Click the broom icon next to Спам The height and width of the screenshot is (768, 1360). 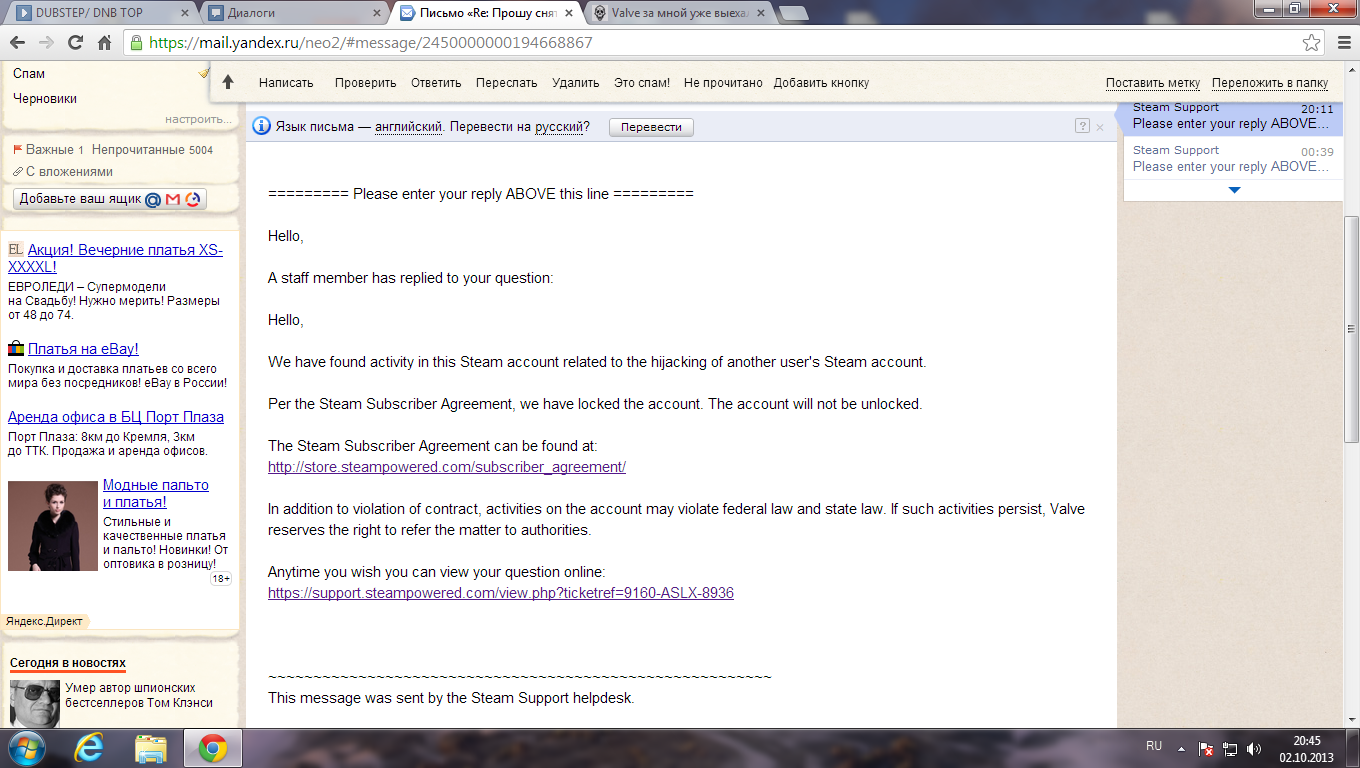tap(204, 73)
